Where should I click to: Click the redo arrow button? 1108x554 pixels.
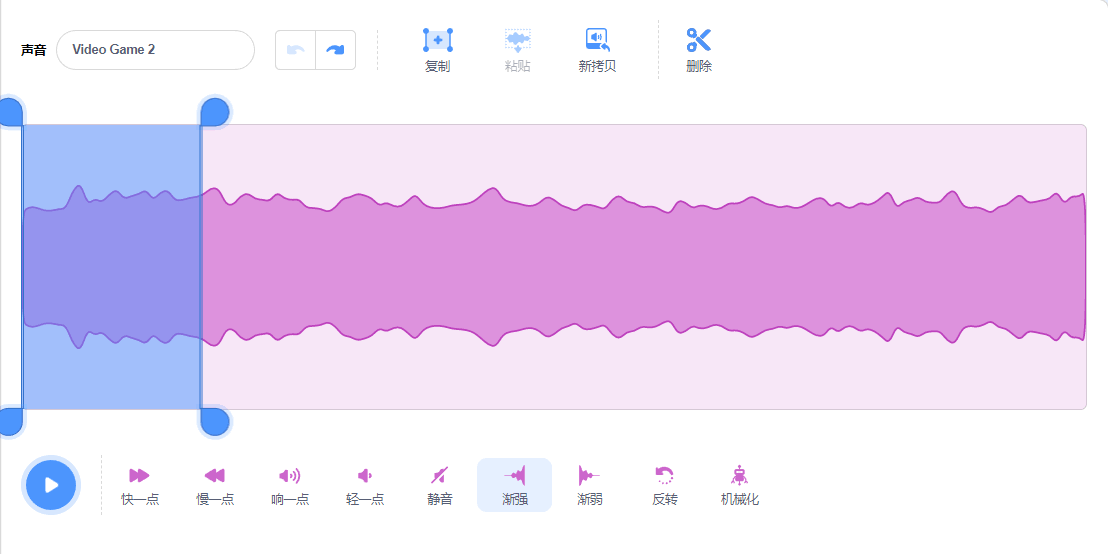point(335,50)
